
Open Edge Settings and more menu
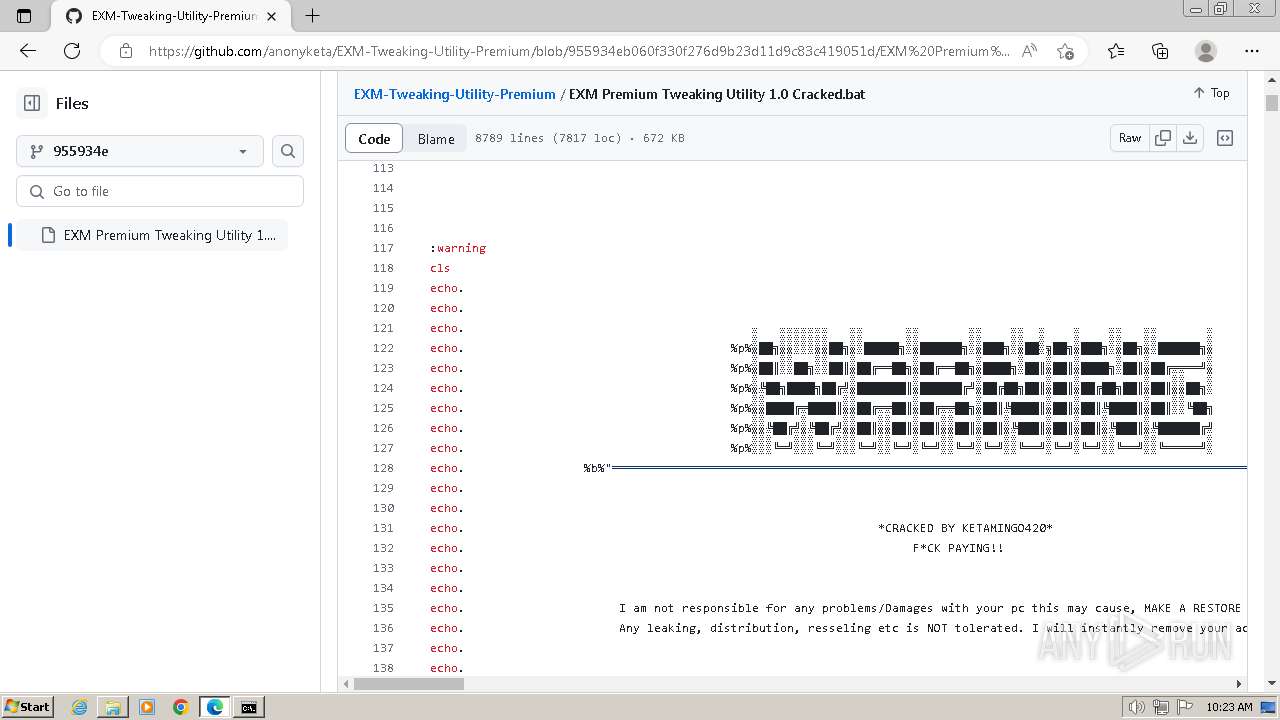tap(1252, 51)
